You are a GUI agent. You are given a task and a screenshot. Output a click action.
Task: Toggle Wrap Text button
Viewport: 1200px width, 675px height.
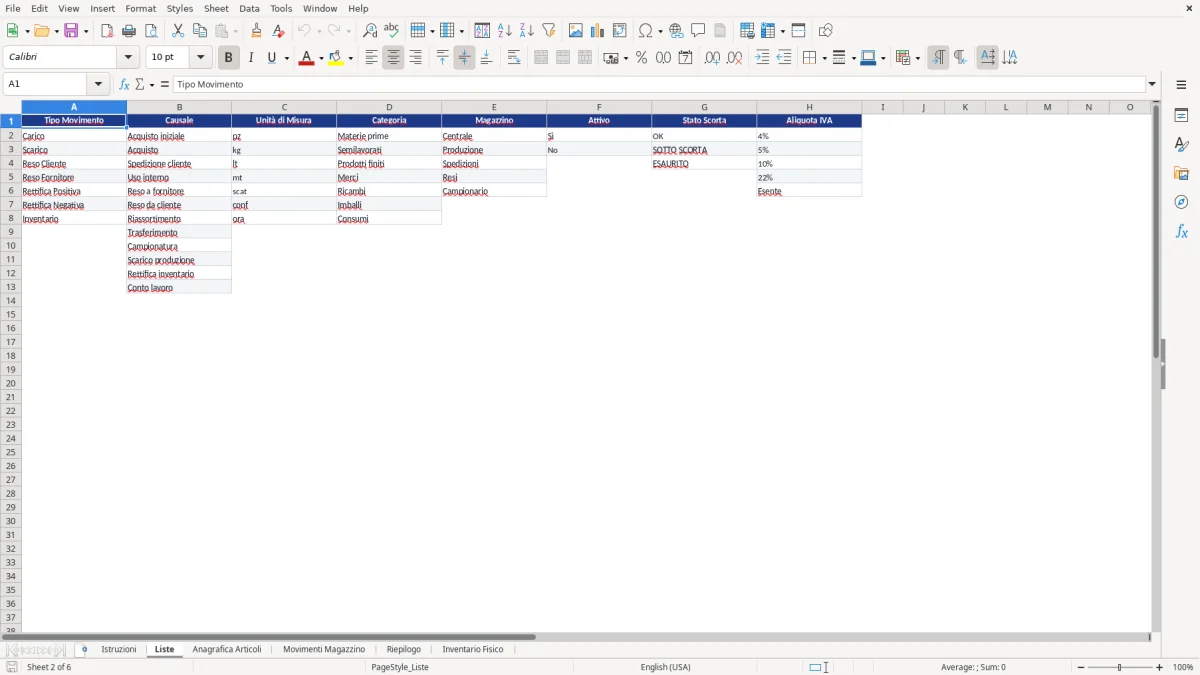514,58
